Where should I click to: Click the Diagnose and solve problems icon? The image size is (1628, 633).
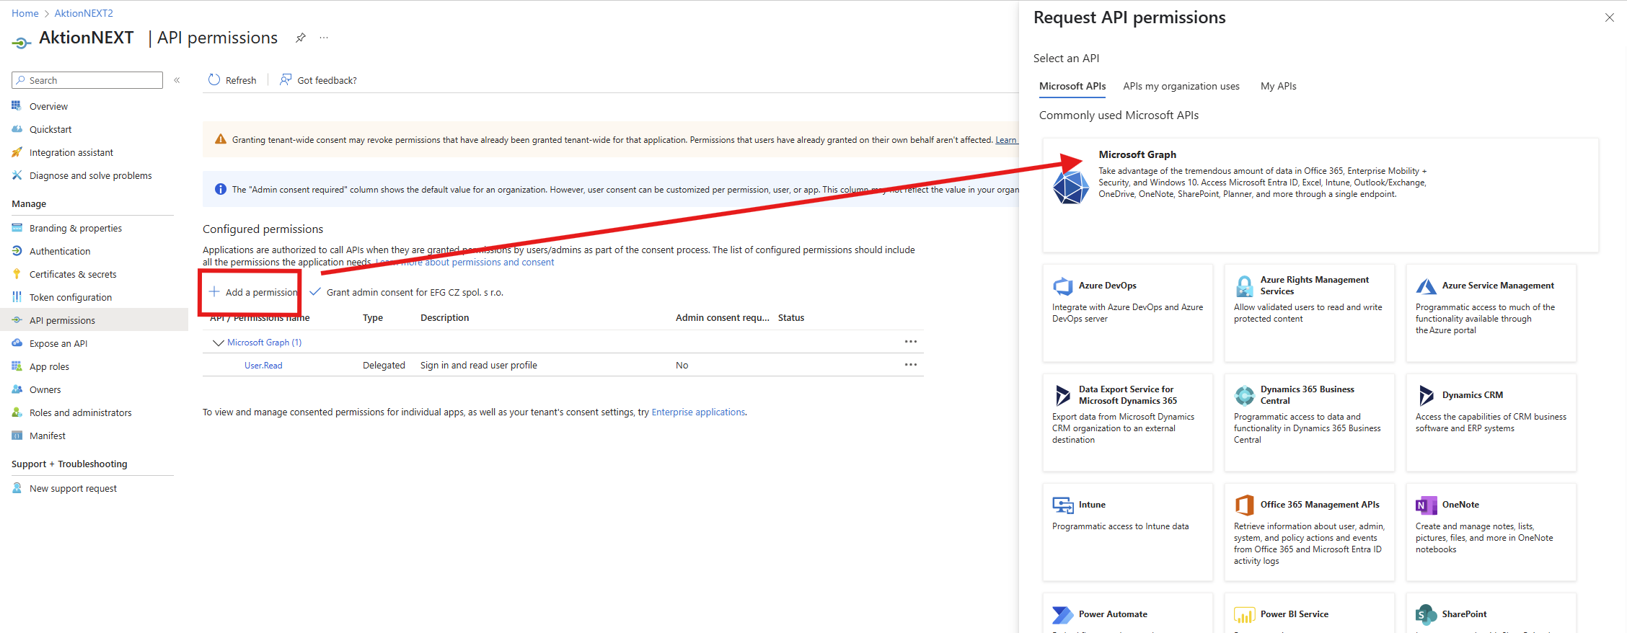coord(17,175)
